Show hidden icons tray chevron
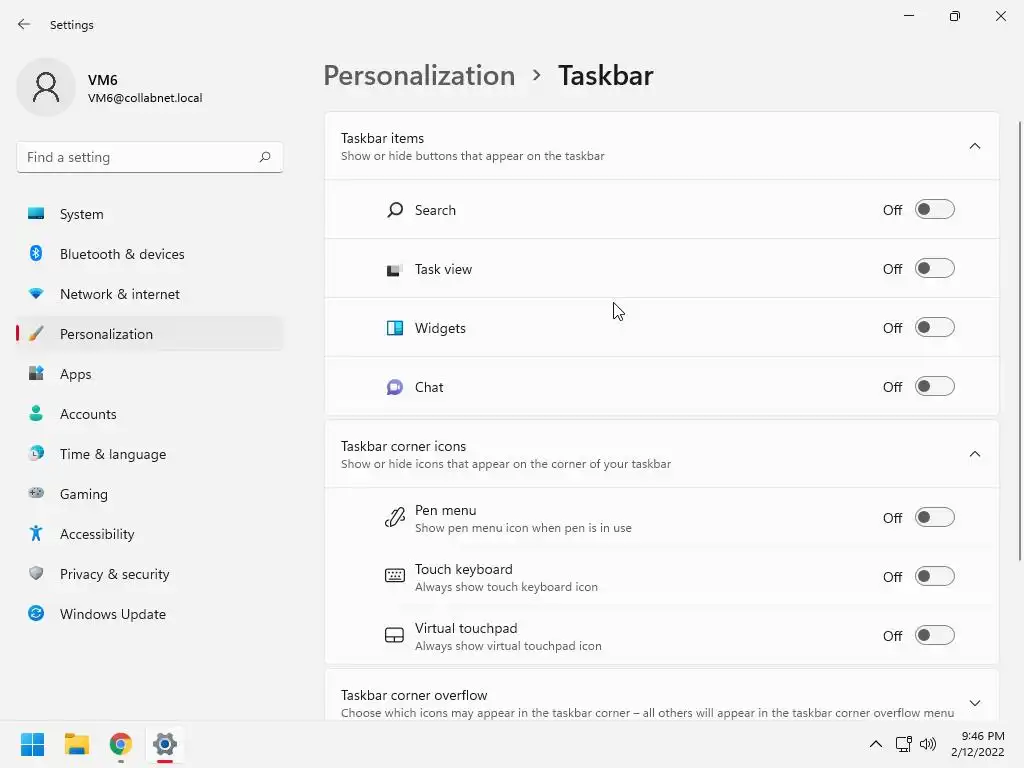This screenshot has height=768, width=1024. click(876, 744)
